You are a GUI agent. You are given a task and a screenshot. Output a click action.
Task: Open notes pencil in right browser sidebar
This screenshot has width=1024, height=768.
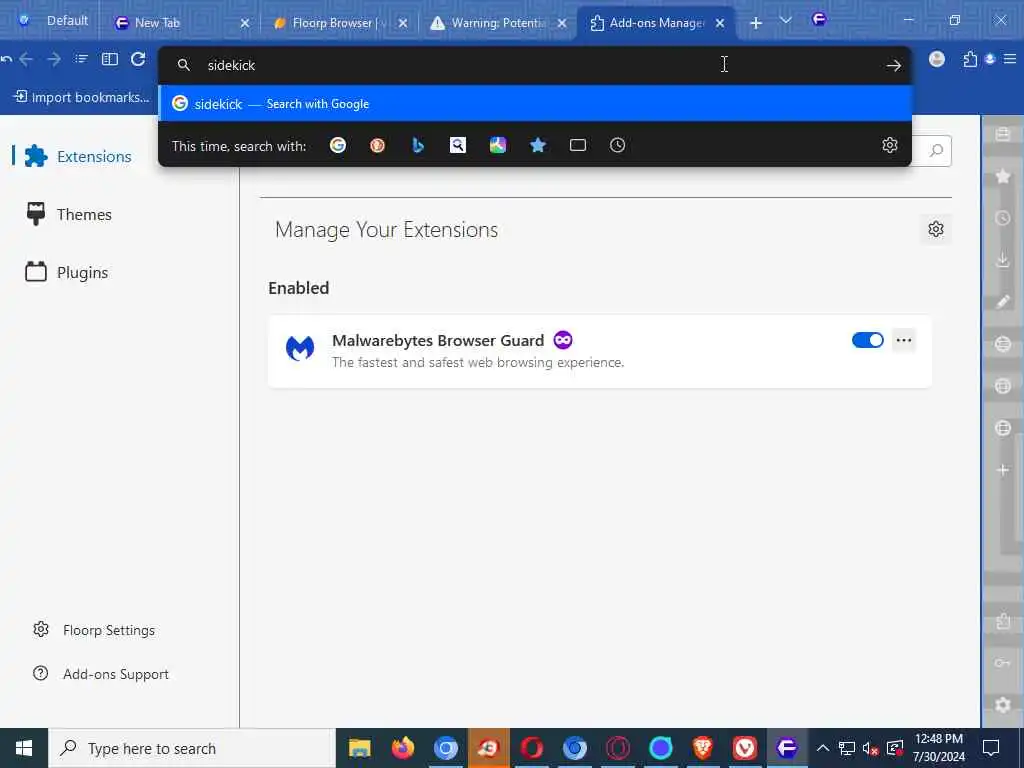coord(1003,302)
